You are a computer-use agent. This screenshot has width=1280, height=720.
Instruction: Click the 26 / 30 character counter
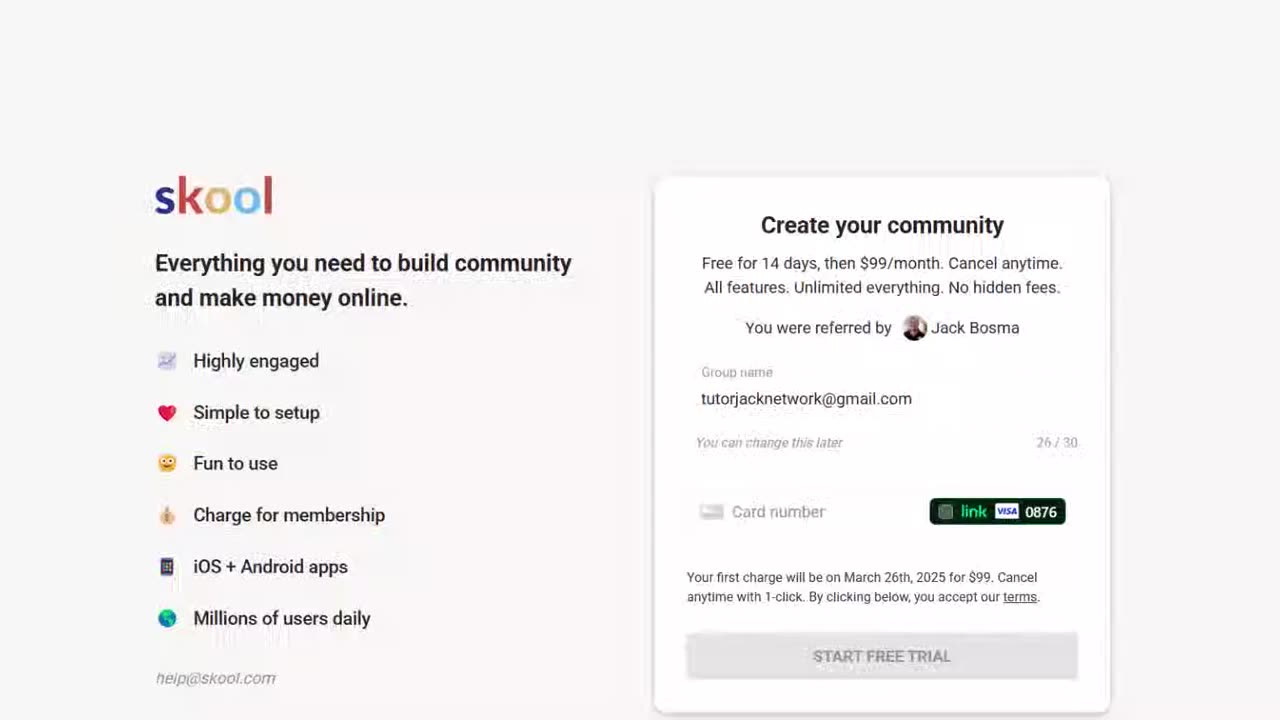[x=1057, y=442]
